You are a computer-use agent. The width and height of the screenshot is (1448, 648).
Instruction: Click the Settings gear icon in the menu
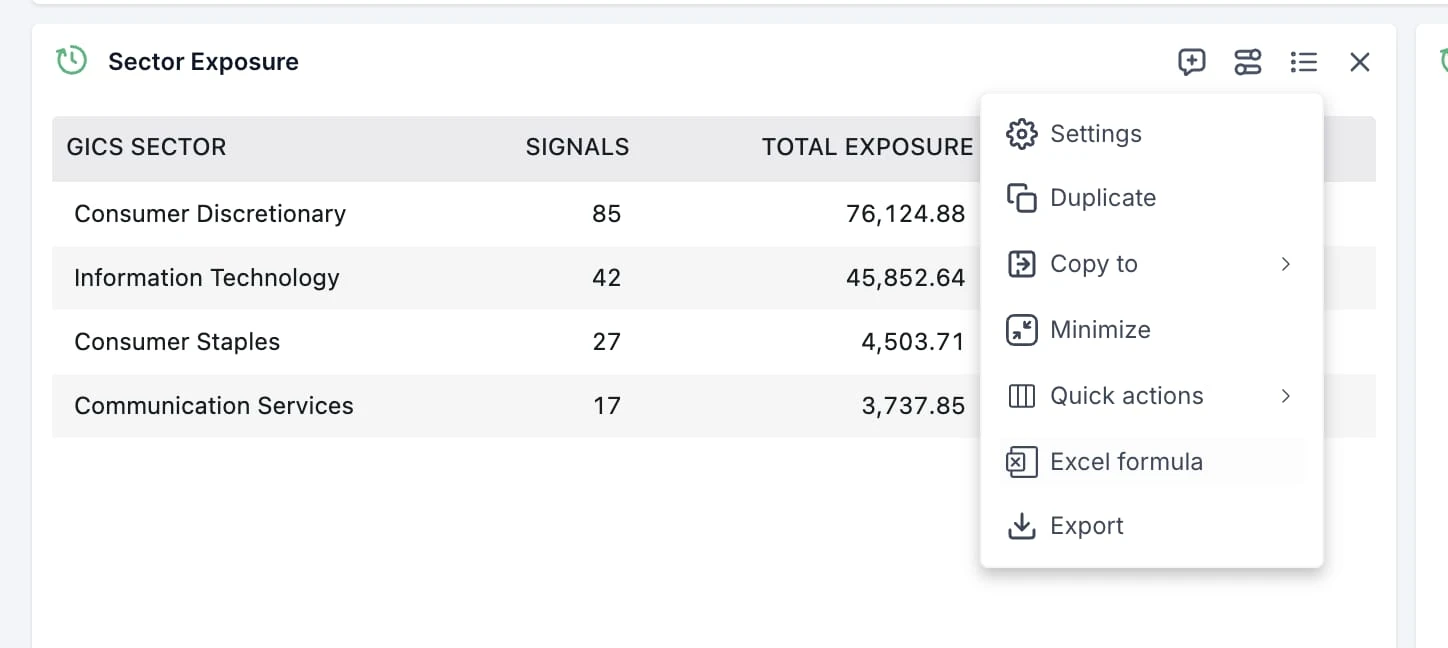[1021, 133]
